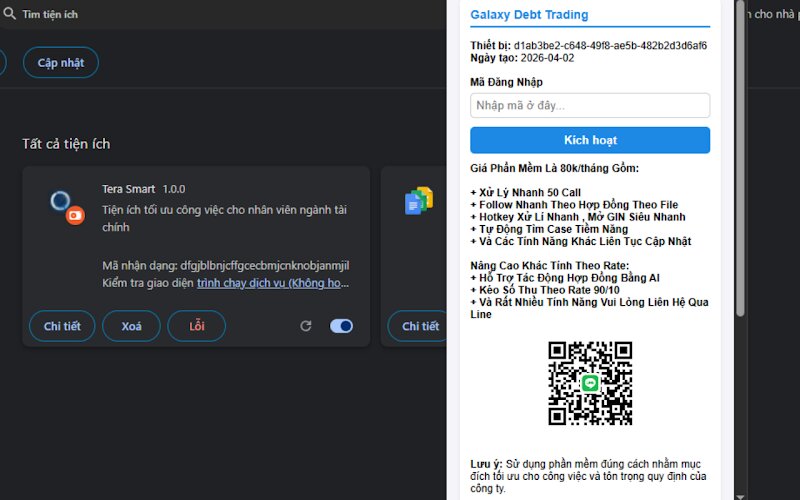This screenshot has height=500, width=800.
Task: Click the Tera Smart 1.0.0 name
Action: coord(143,189)
